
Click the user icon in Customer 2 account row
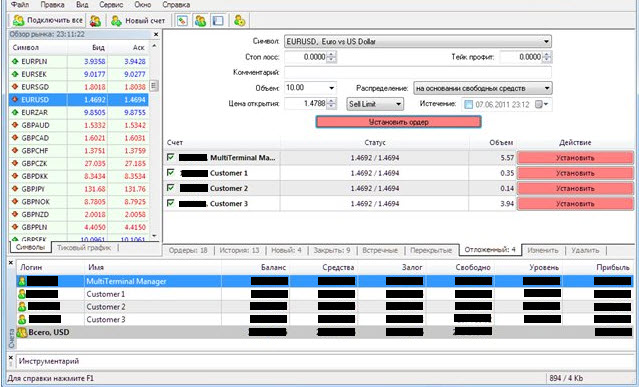(x=22, y=306)
